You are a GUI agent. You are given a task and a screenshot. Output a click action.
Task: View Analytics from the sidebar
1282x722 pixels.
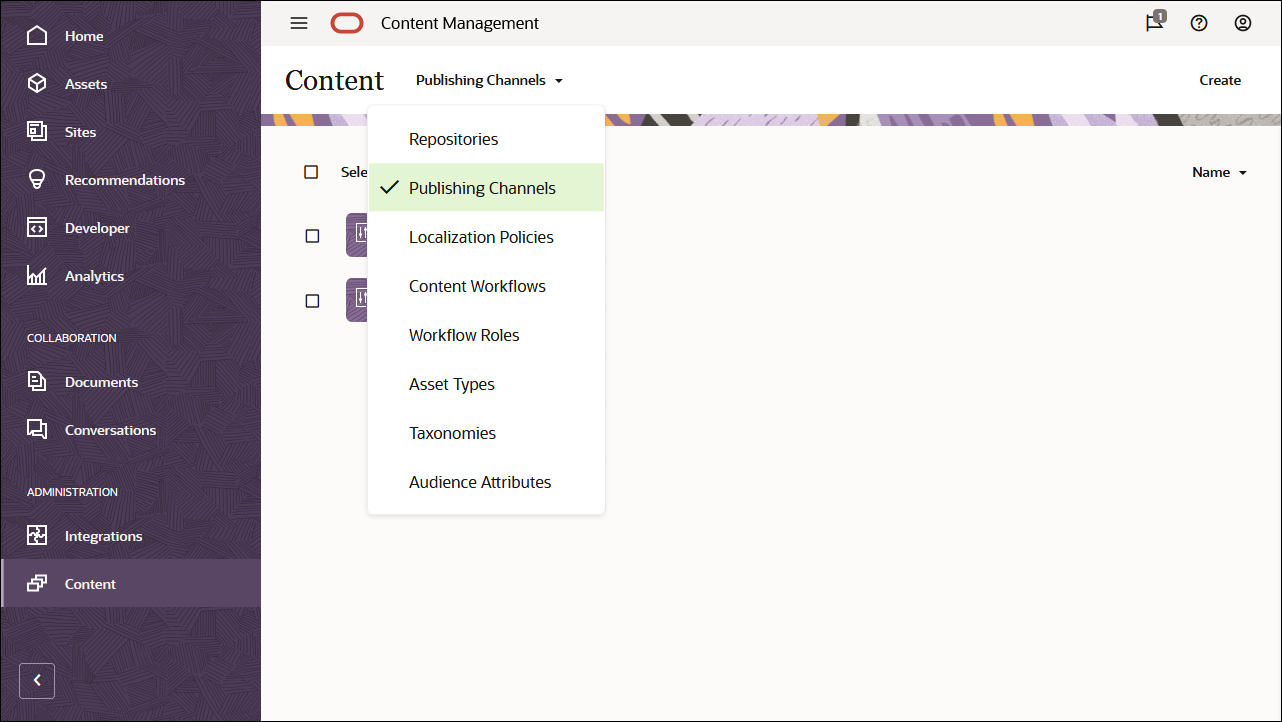point(94,275)
